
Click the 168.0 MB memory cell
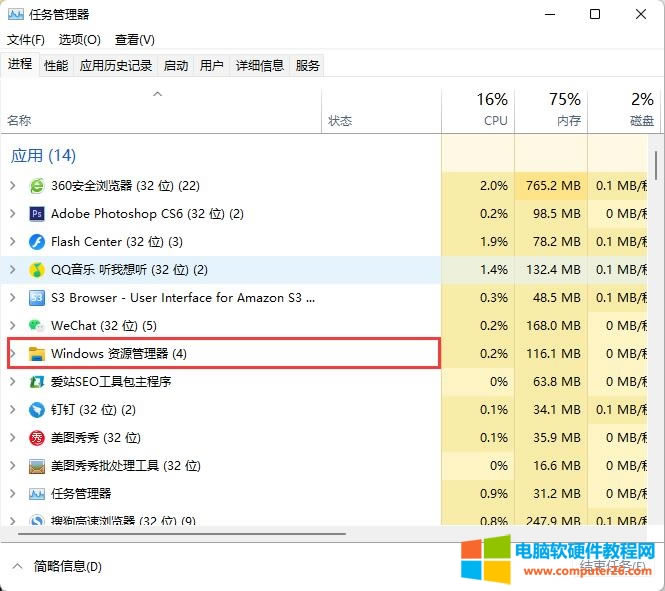click(x=553, y=326)
